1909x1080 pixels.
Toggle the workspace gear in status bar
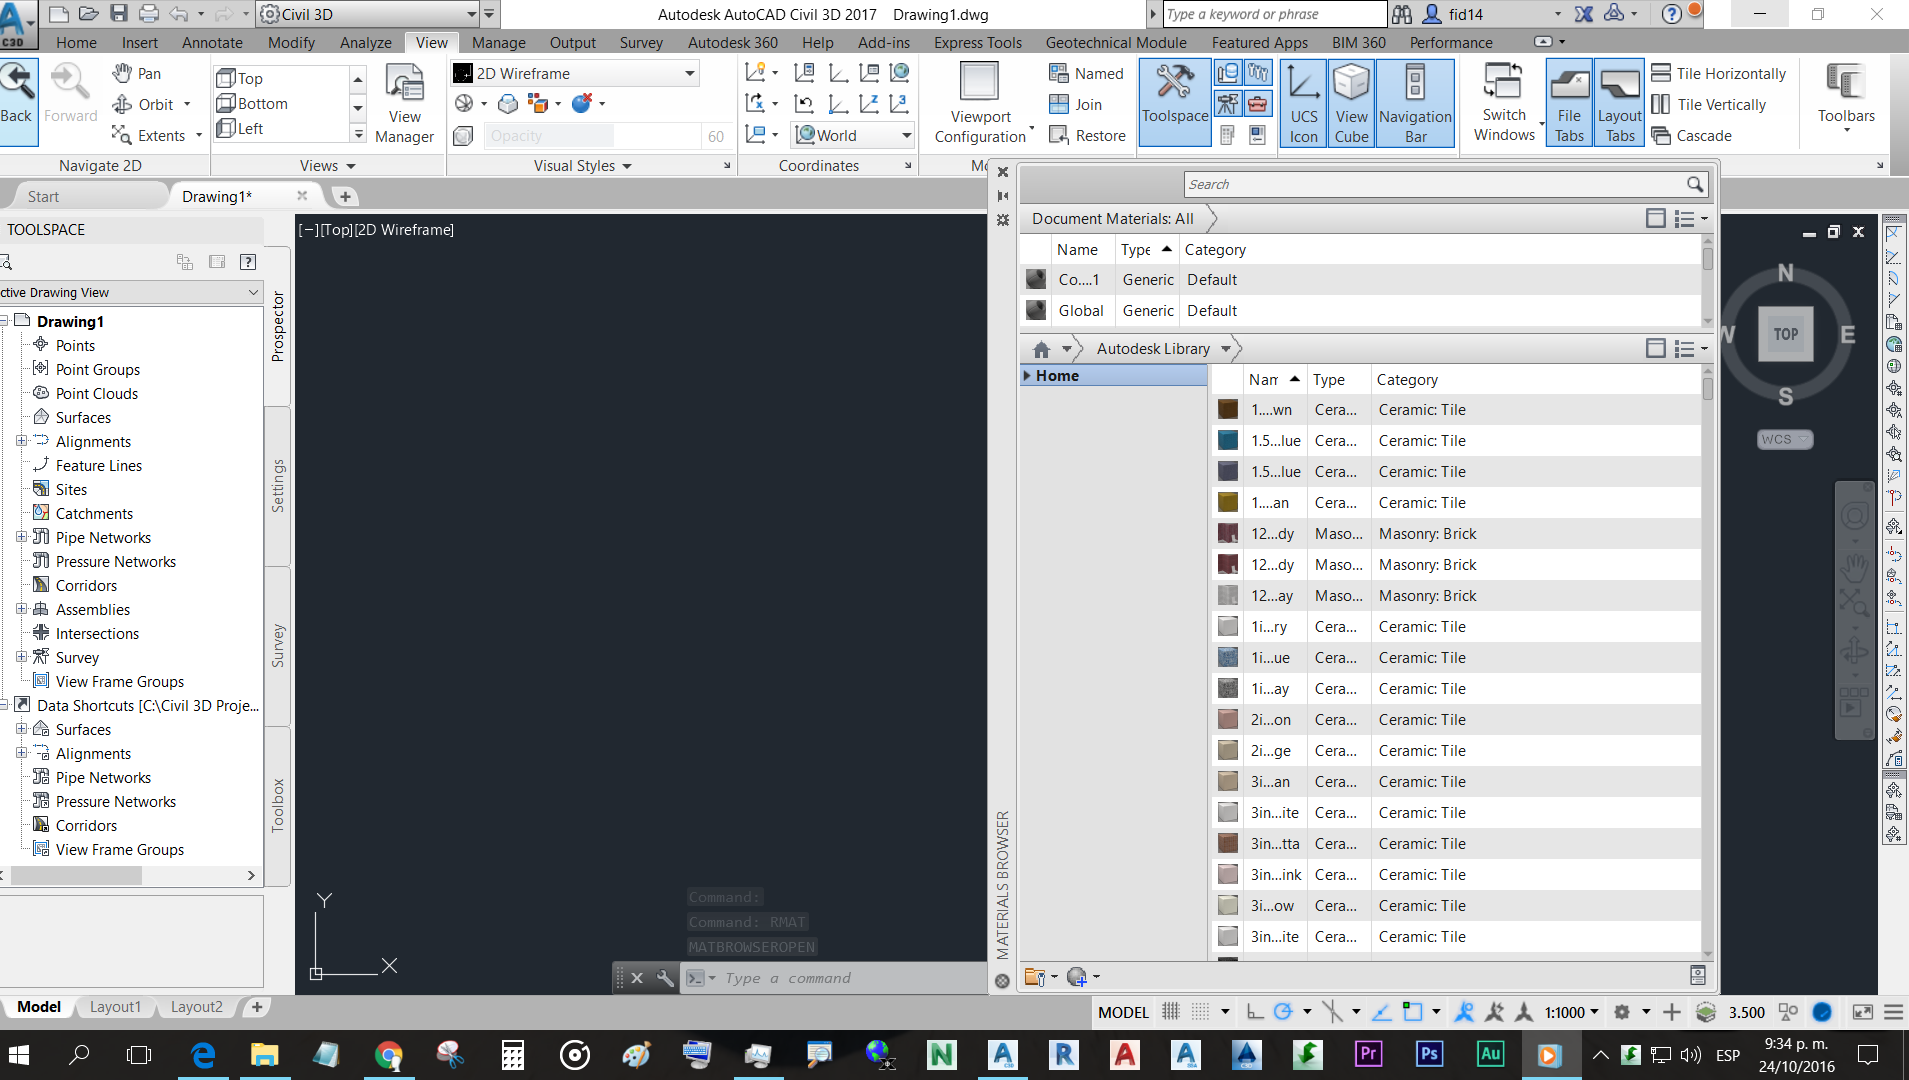(x=1622, y=1012)
